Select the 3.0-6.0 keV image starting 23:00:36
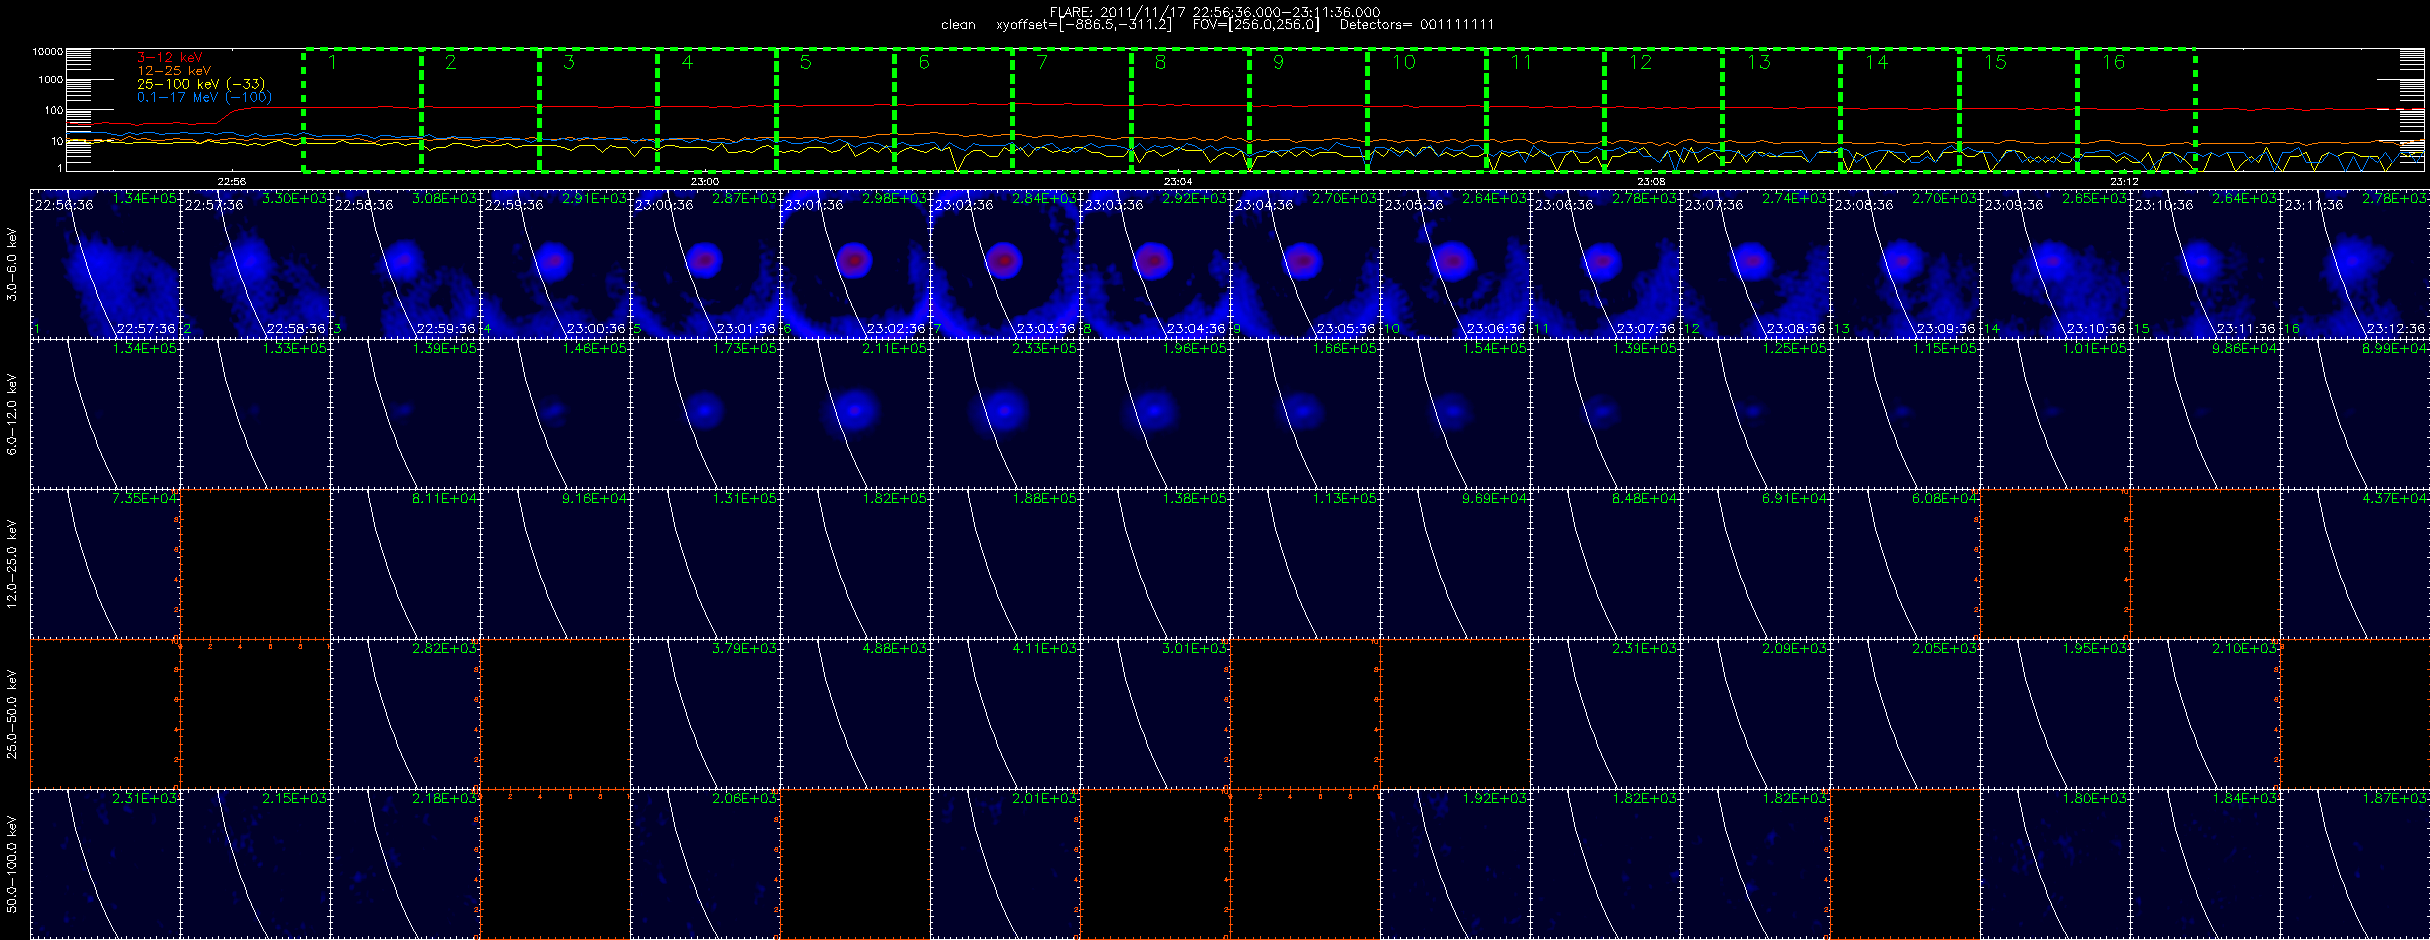2430x940 pixels. pos(705,264)
